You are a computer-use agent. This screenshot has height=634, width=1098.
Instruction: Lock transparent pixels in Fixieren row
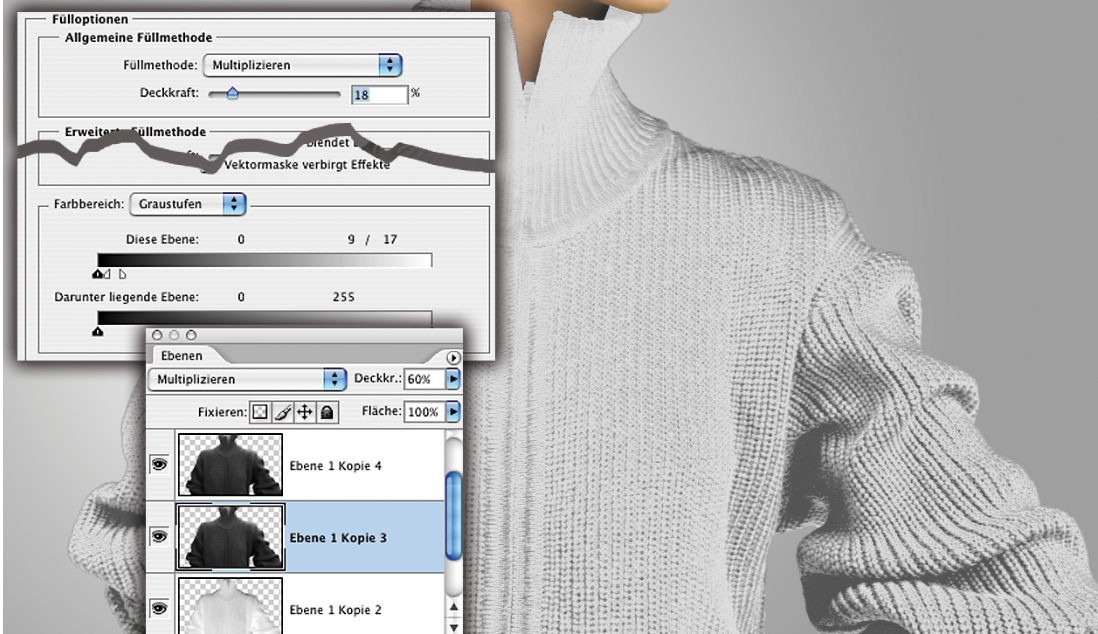pyautogui.click(x=260, y=412)
